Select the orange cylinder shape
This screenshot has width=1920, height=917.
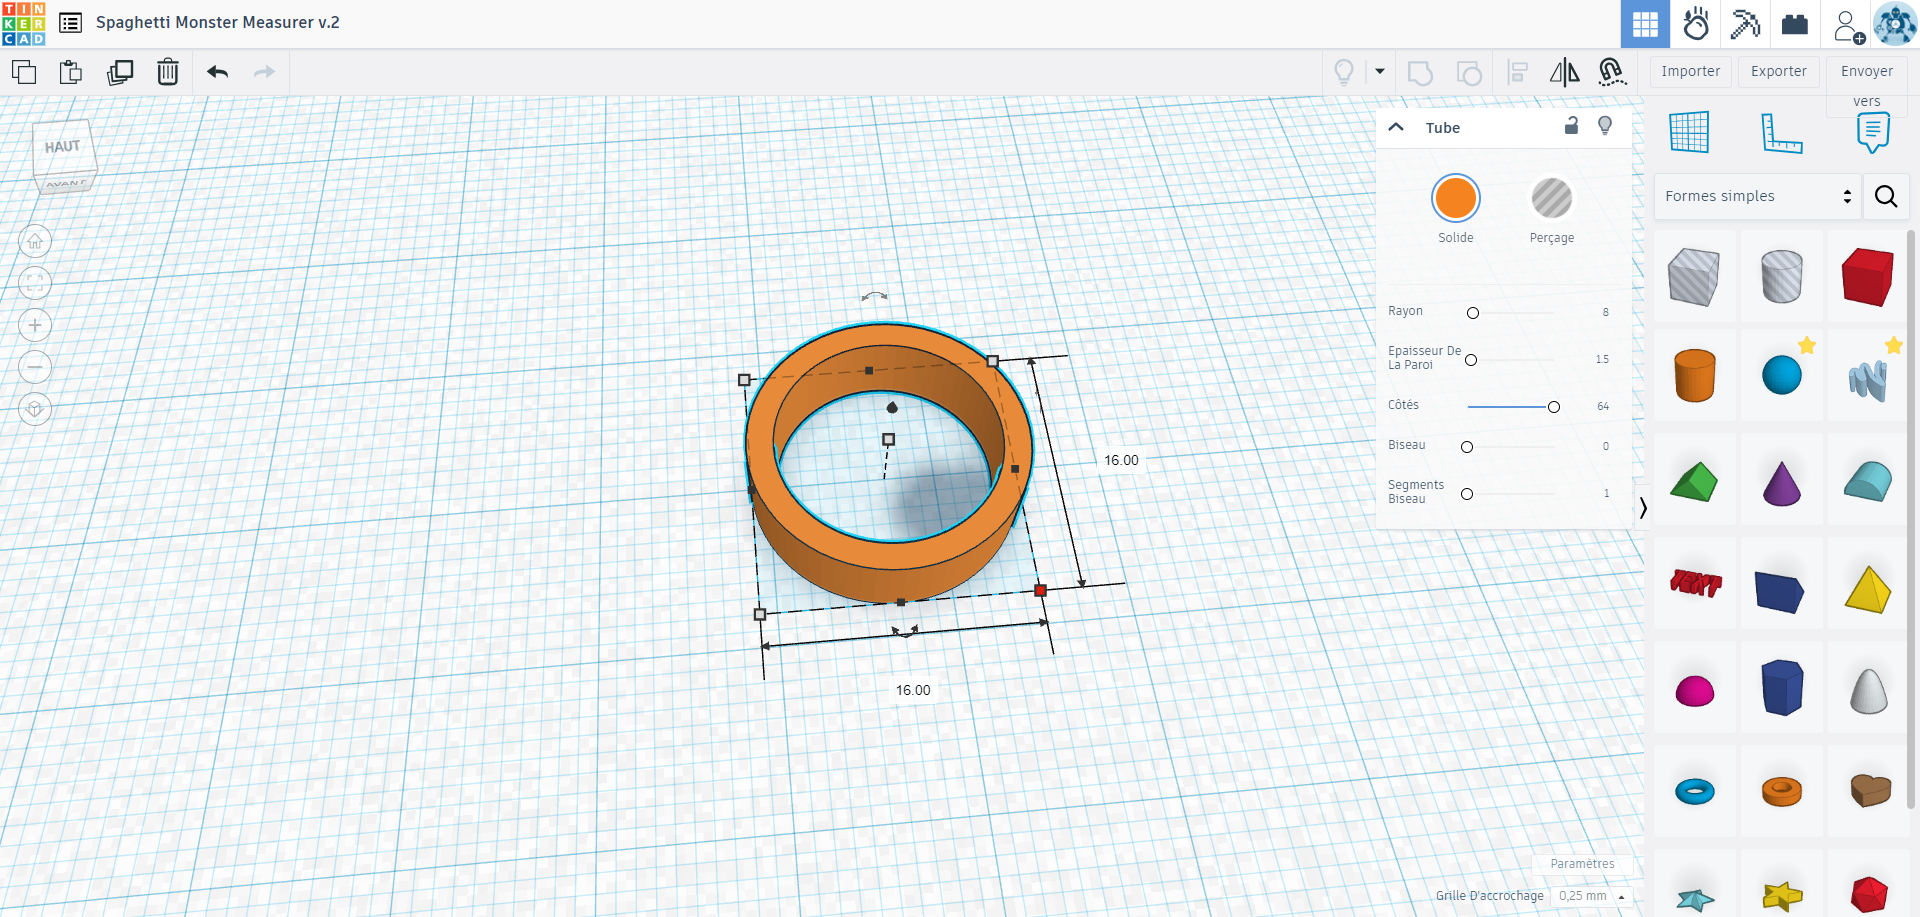coord(1694,376)
